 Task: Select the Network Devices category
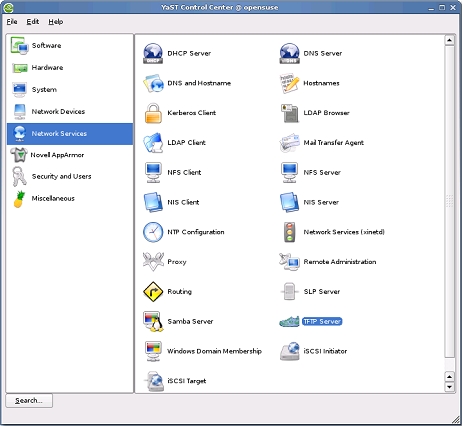[70, 112]
